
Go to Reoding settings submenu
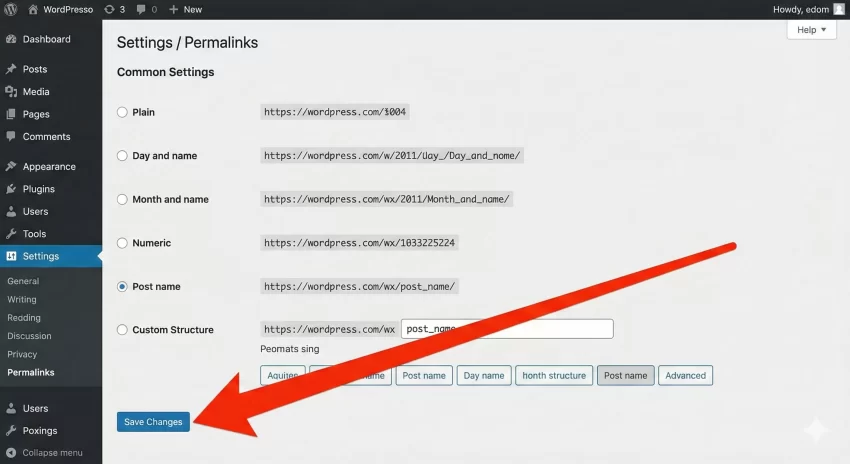tap(24, 318)
